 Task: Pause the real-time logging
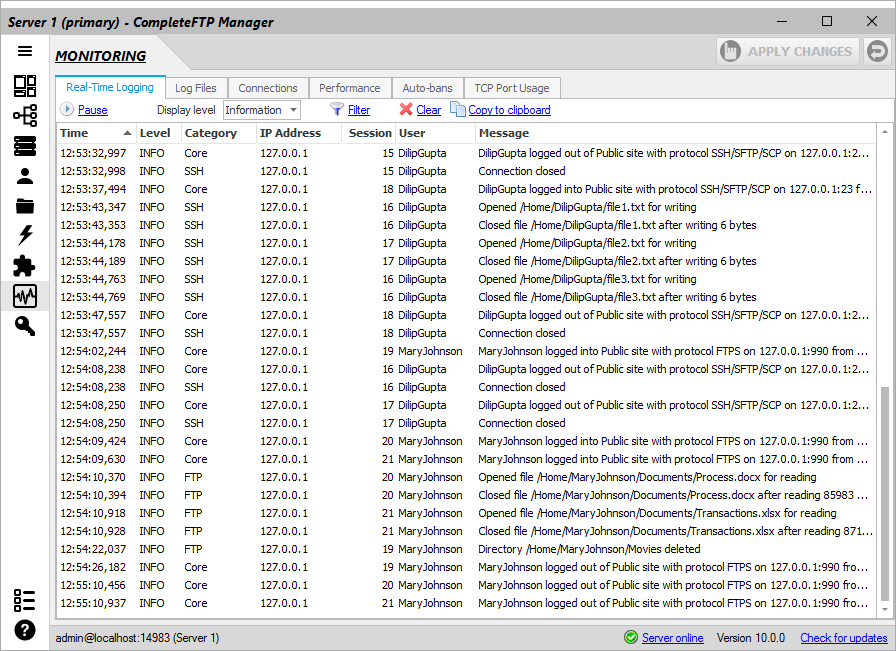[x=92, y=110]
